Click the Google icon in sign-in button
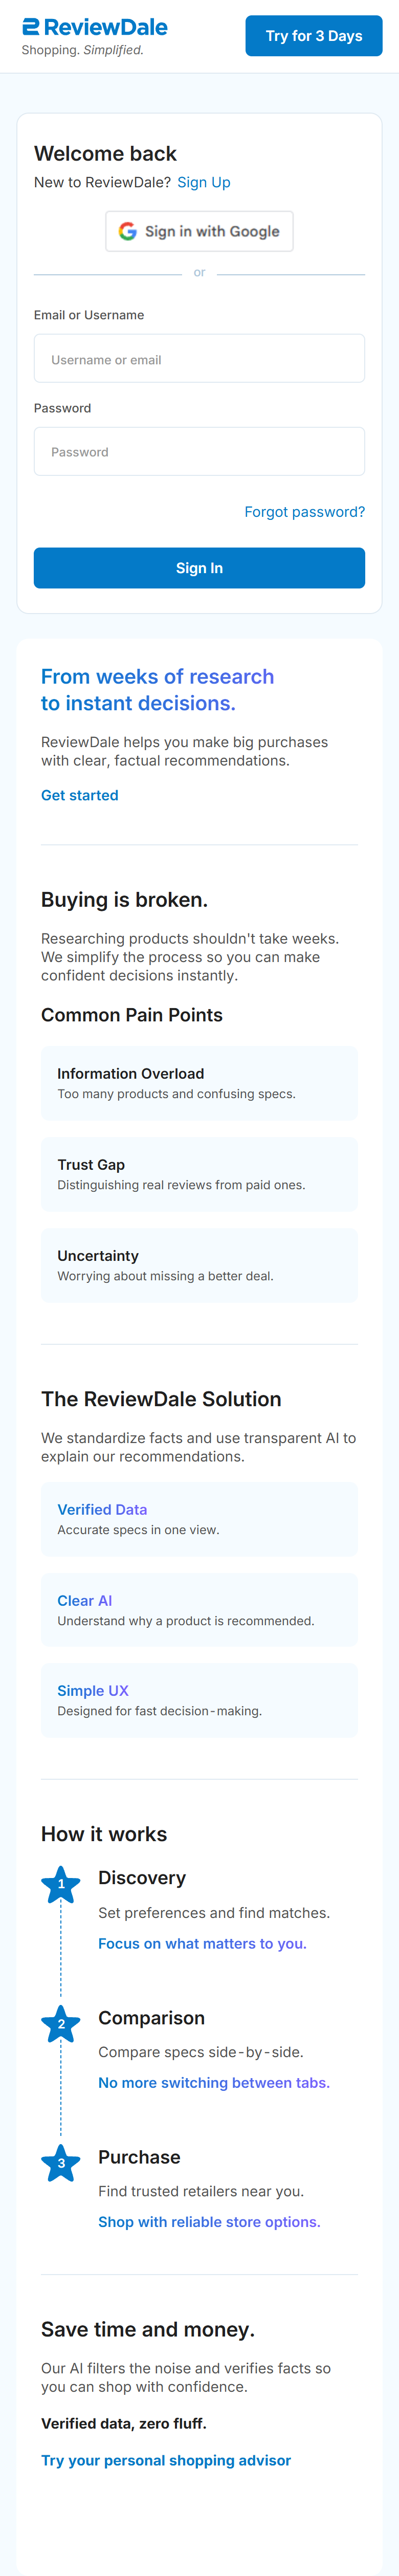This screenshot has height=2576, width=399. (128, 231)
